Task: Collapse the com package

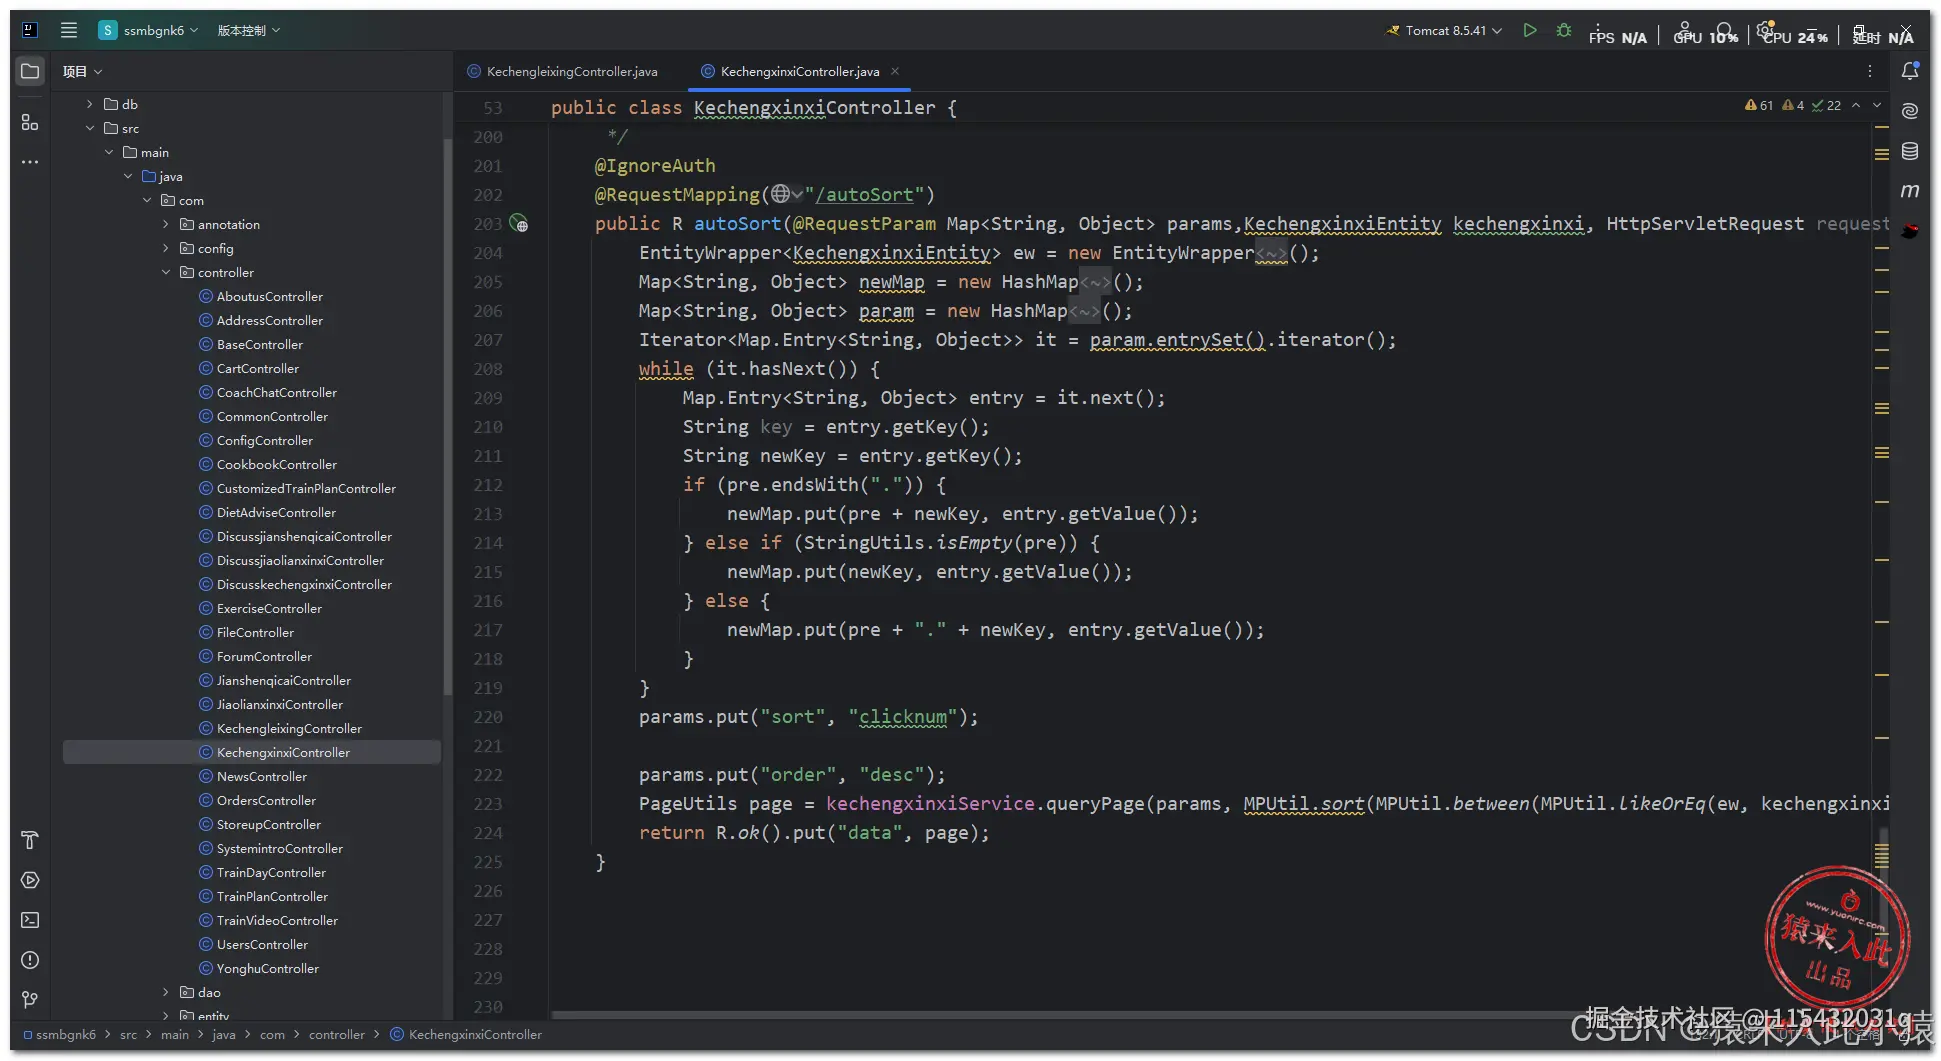Action: pyautogui.click(x=147, y=200)
